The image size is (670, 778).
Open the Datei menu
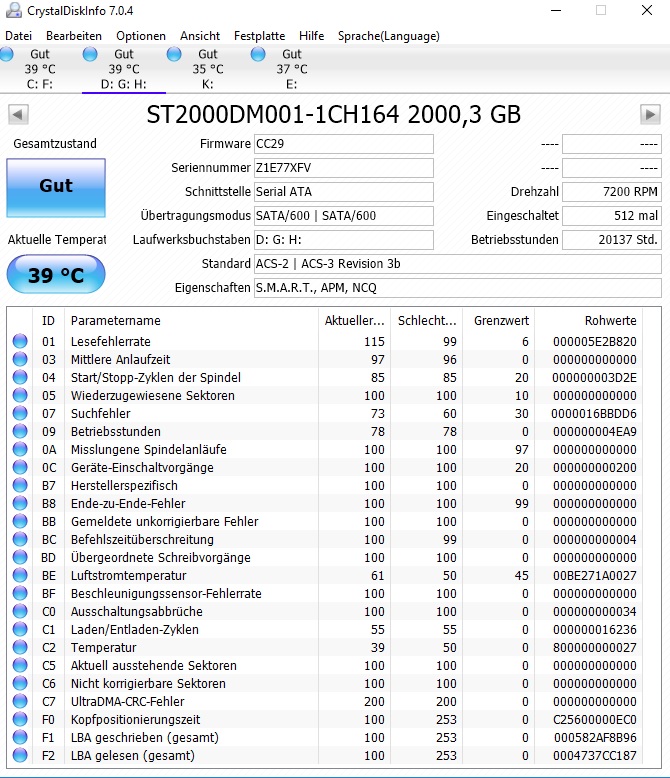tap(18, 36)
